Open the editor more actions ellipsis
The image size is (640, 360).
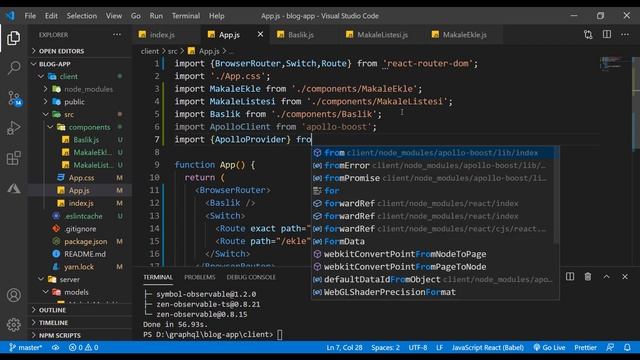[625, 35]
